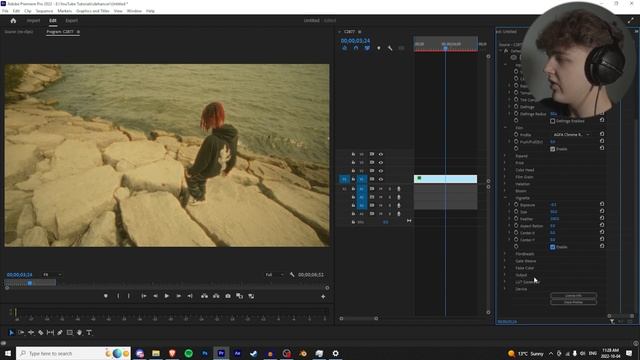Step forward one frame

click(x=178, y=296)
